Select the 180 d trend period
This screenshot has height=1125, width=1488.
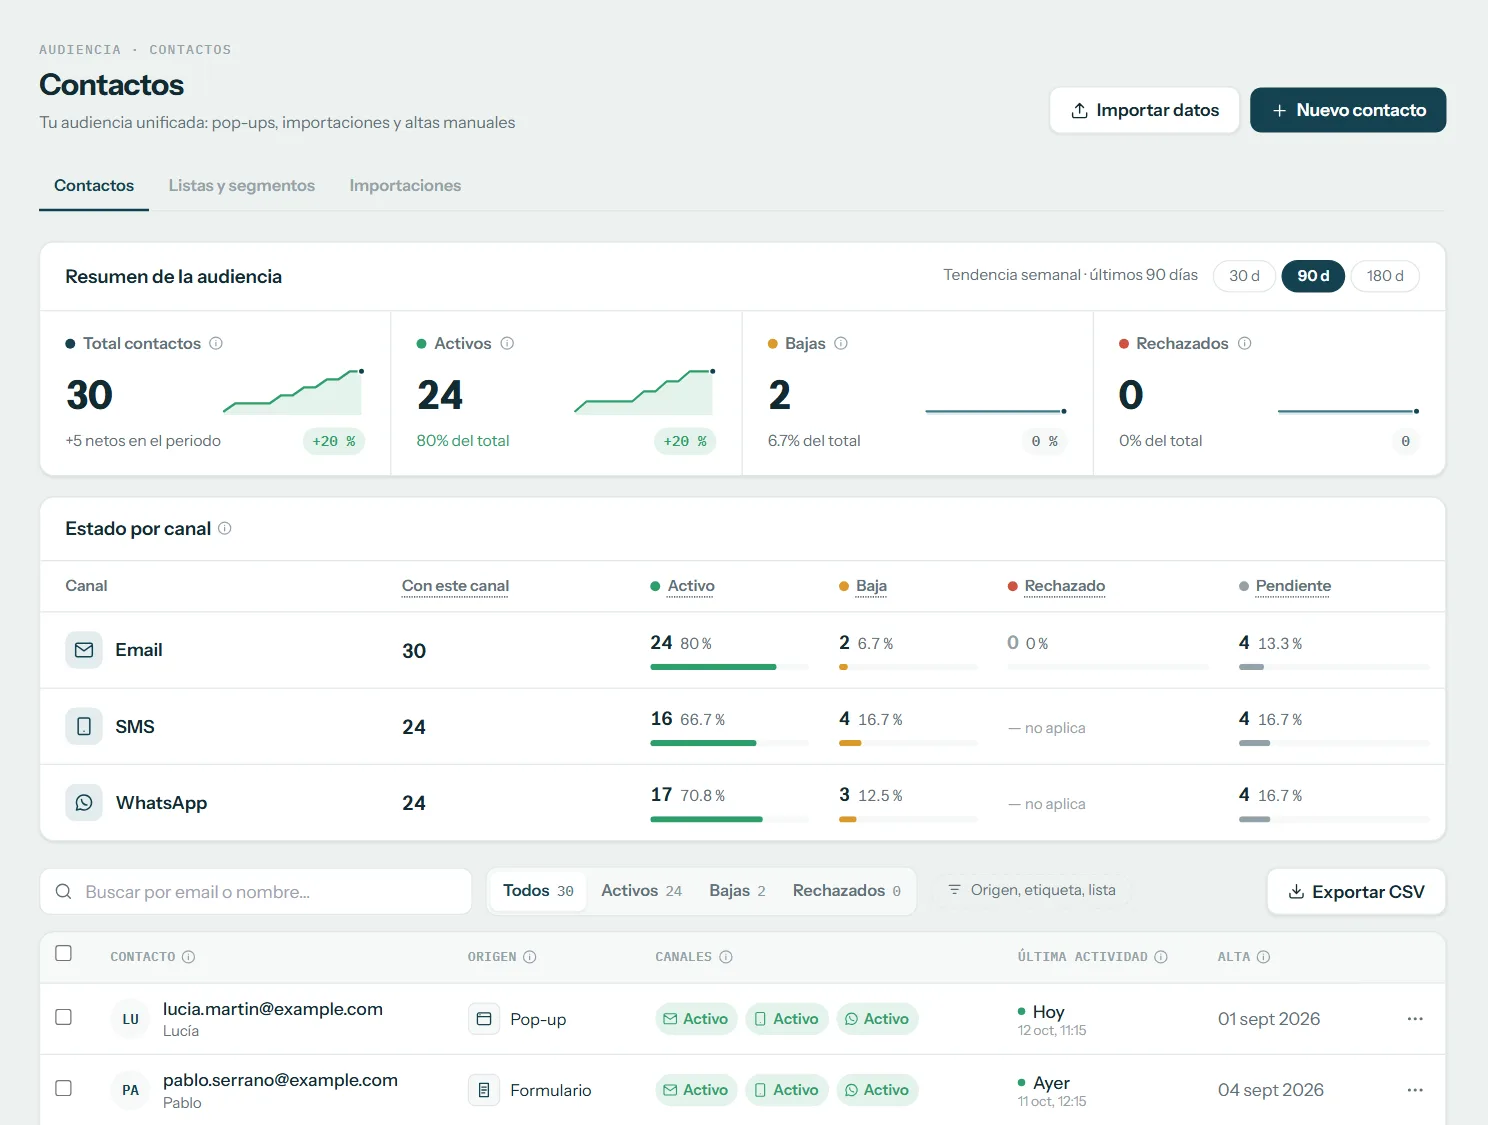[1385, 276]
